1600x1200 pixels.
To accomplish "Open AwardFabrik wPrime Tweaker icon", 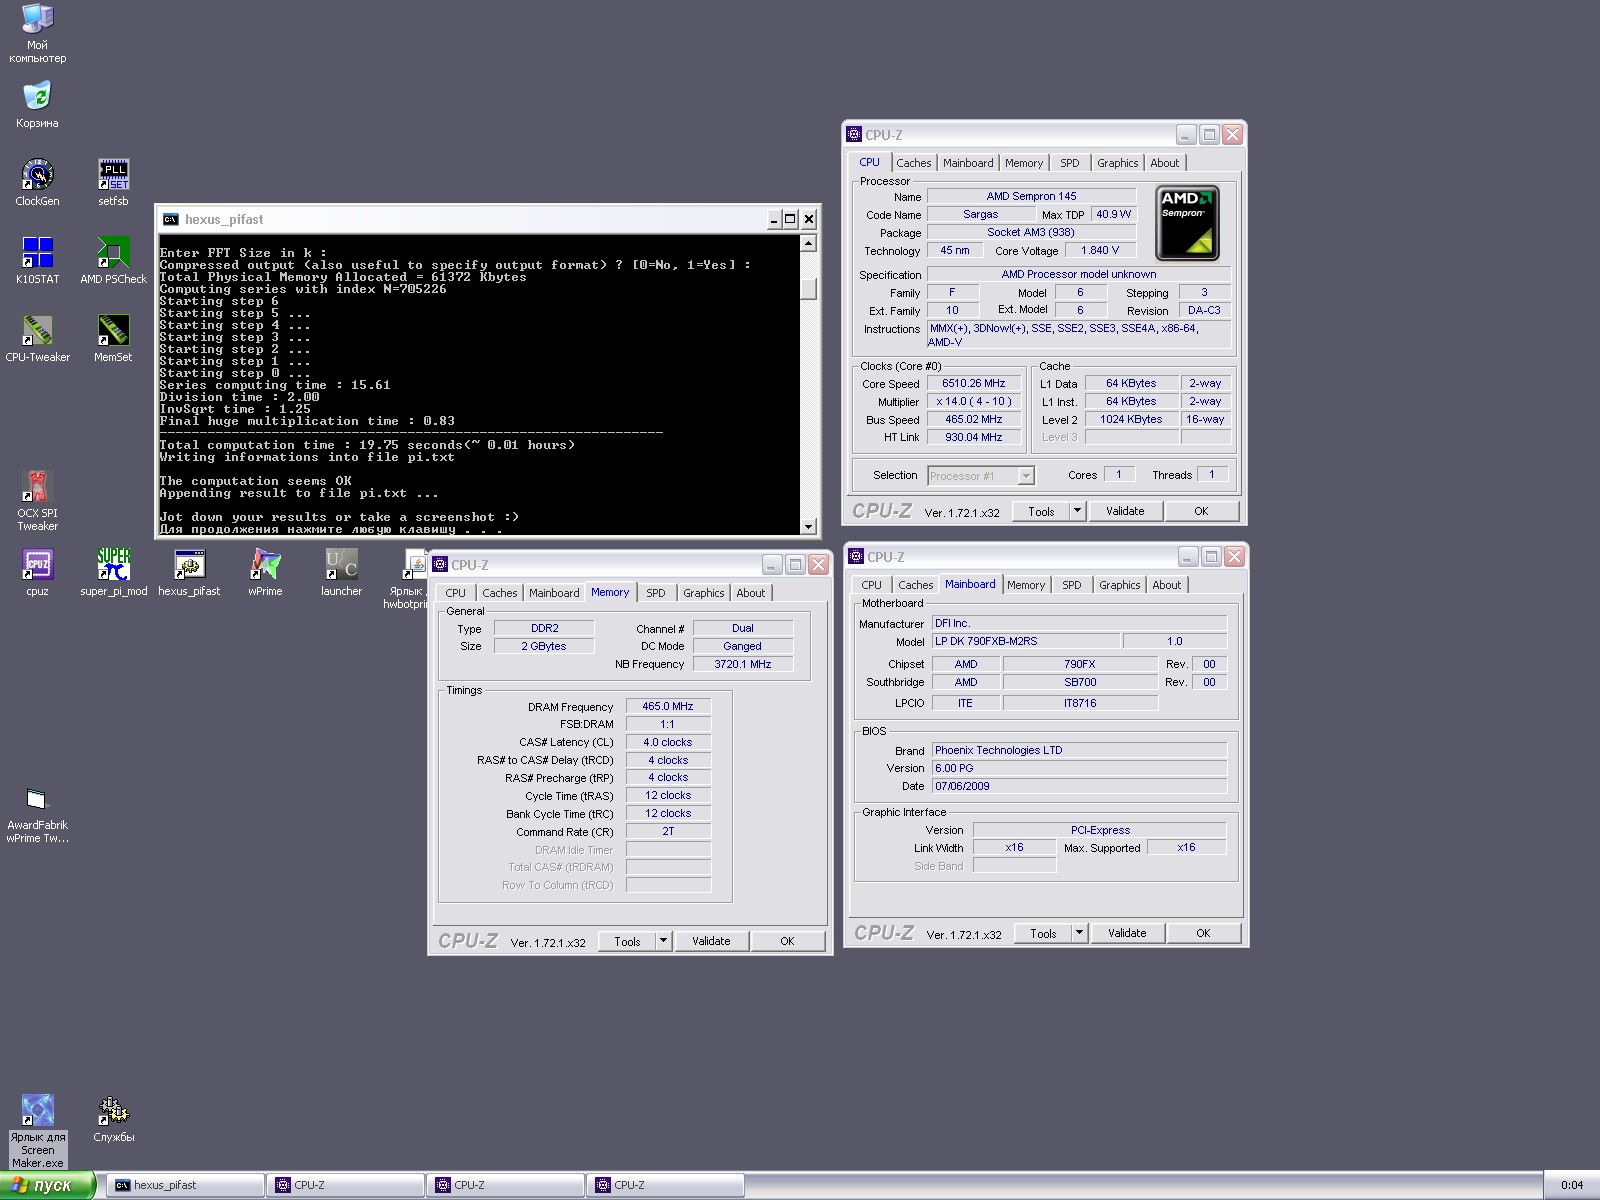I will 37,799.
